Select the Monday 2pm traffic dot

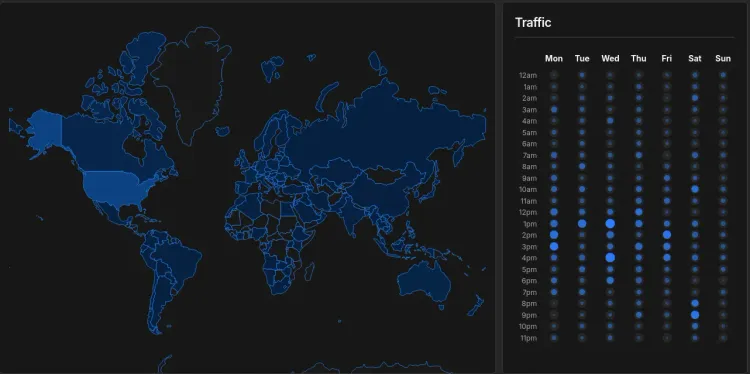[554, 235]
